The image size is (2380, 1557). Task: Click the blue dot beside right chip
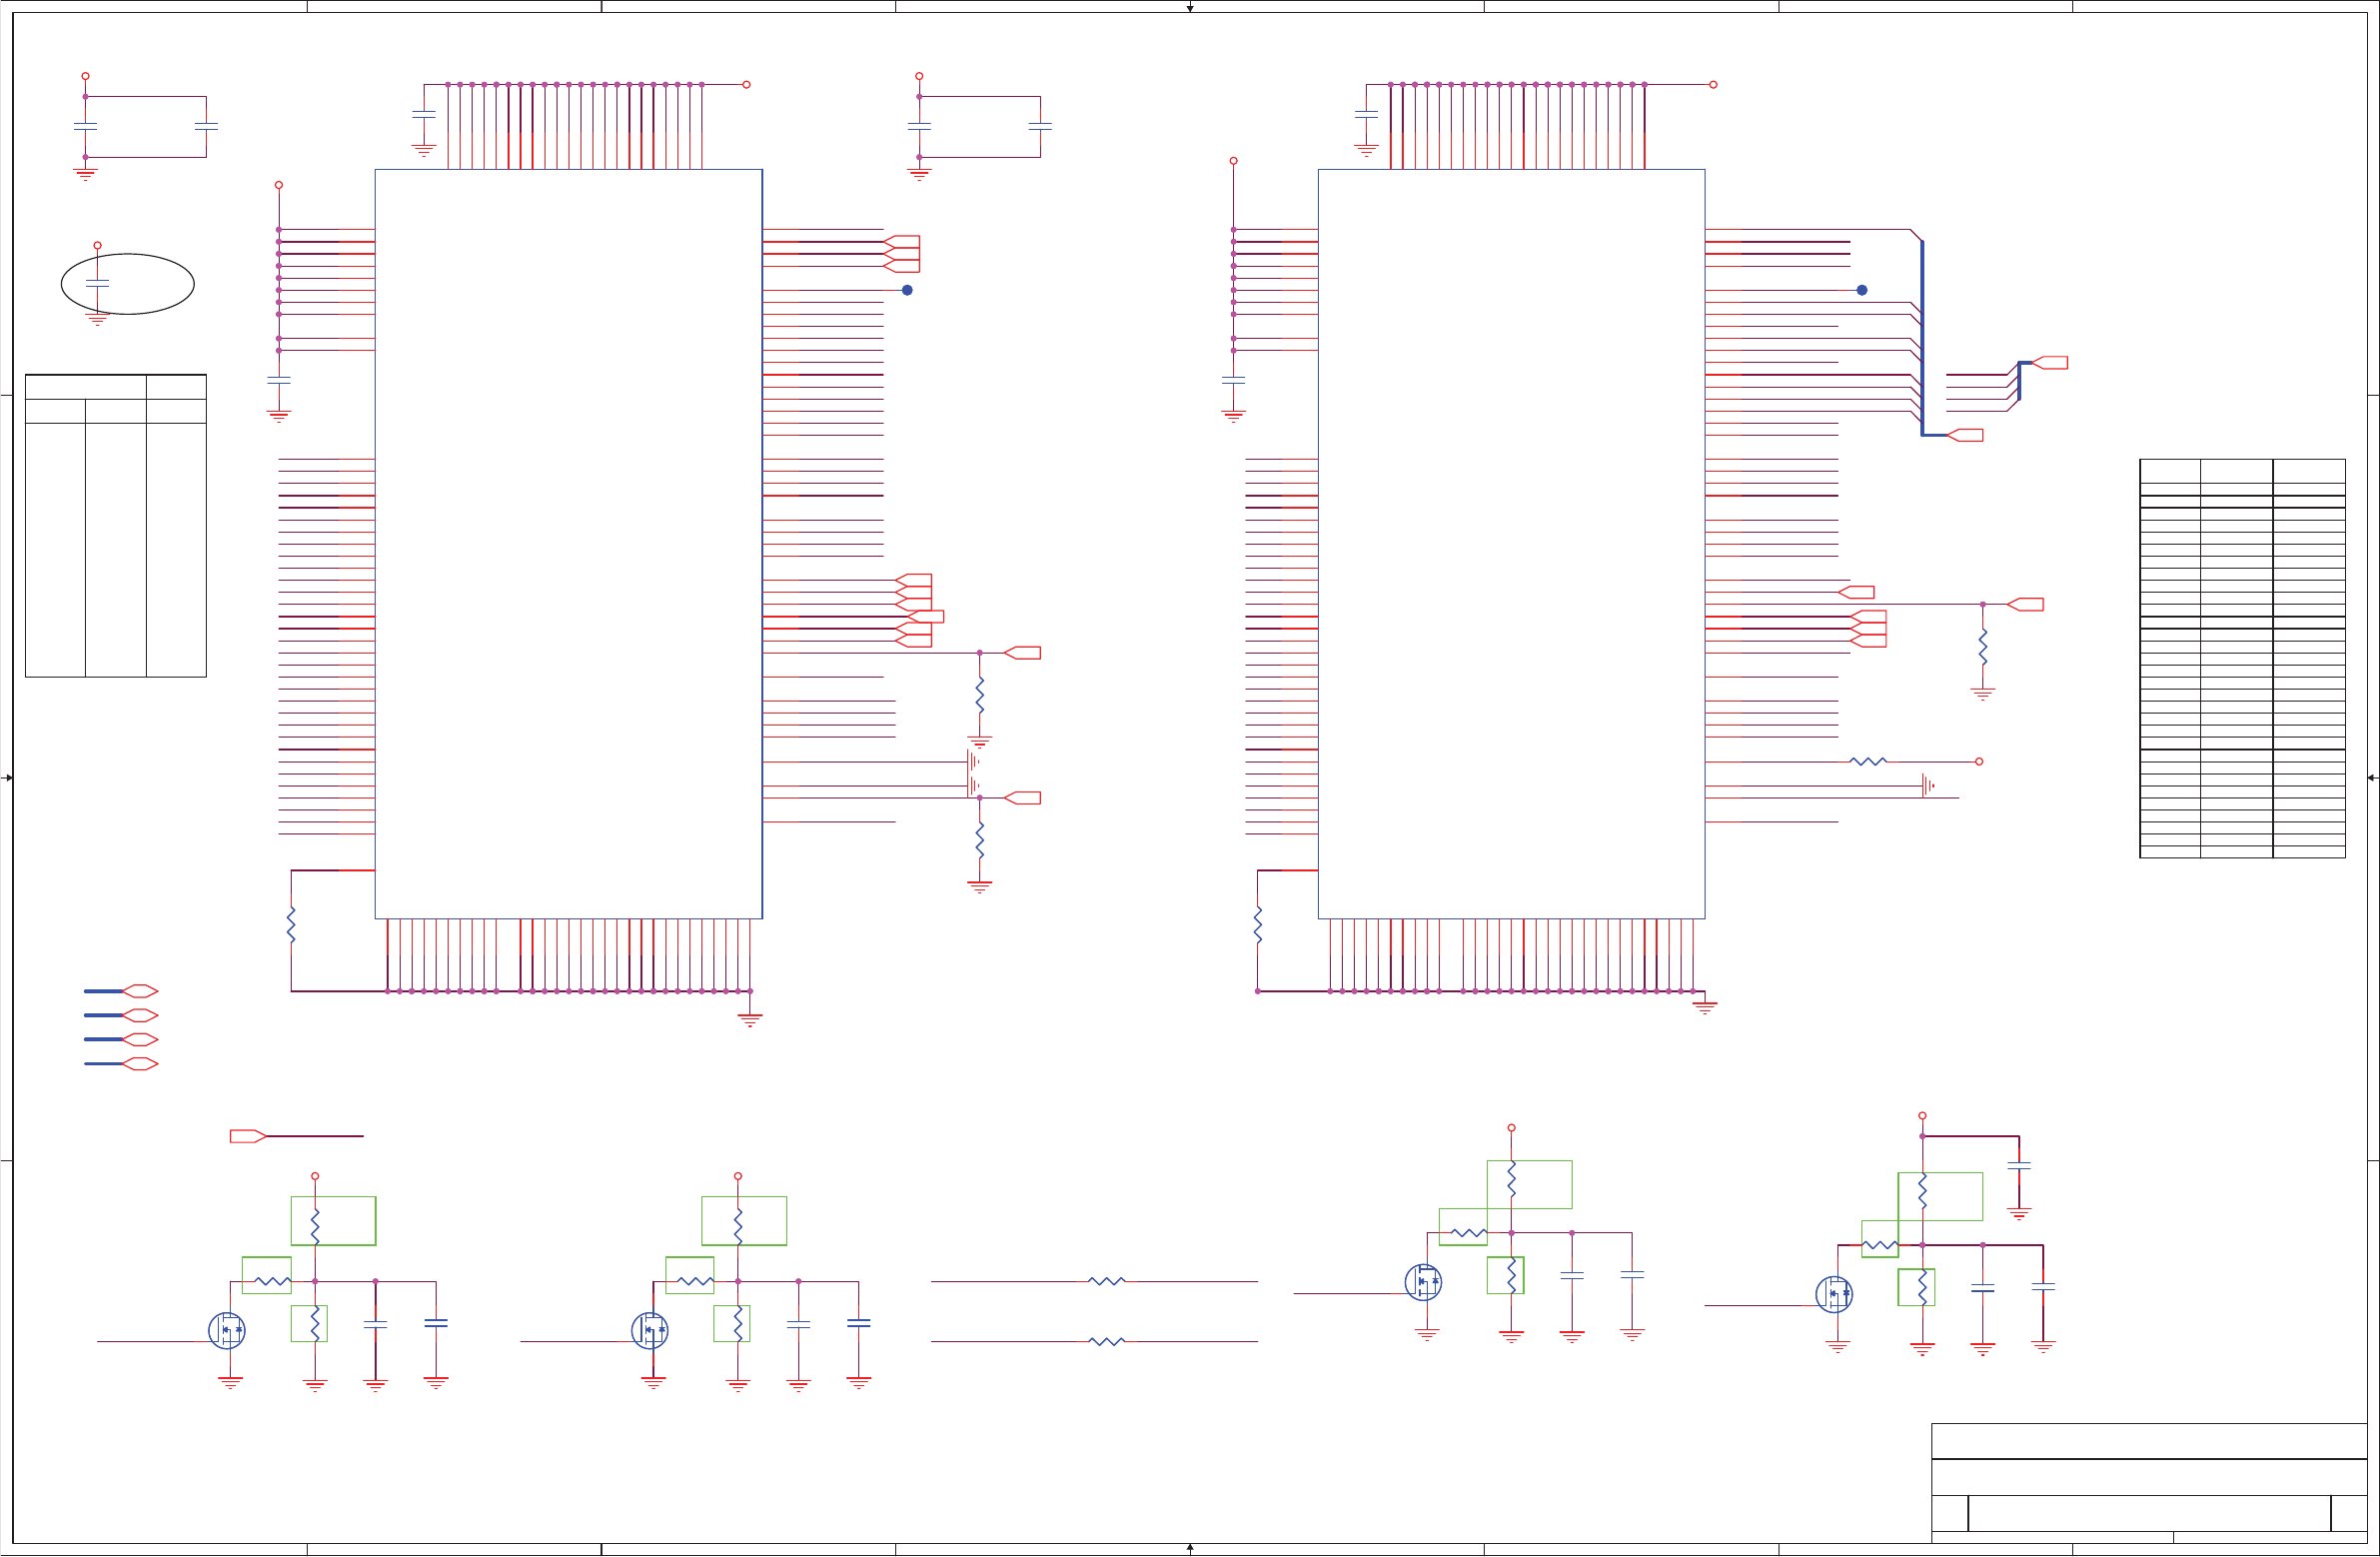tap(1862, 290)
